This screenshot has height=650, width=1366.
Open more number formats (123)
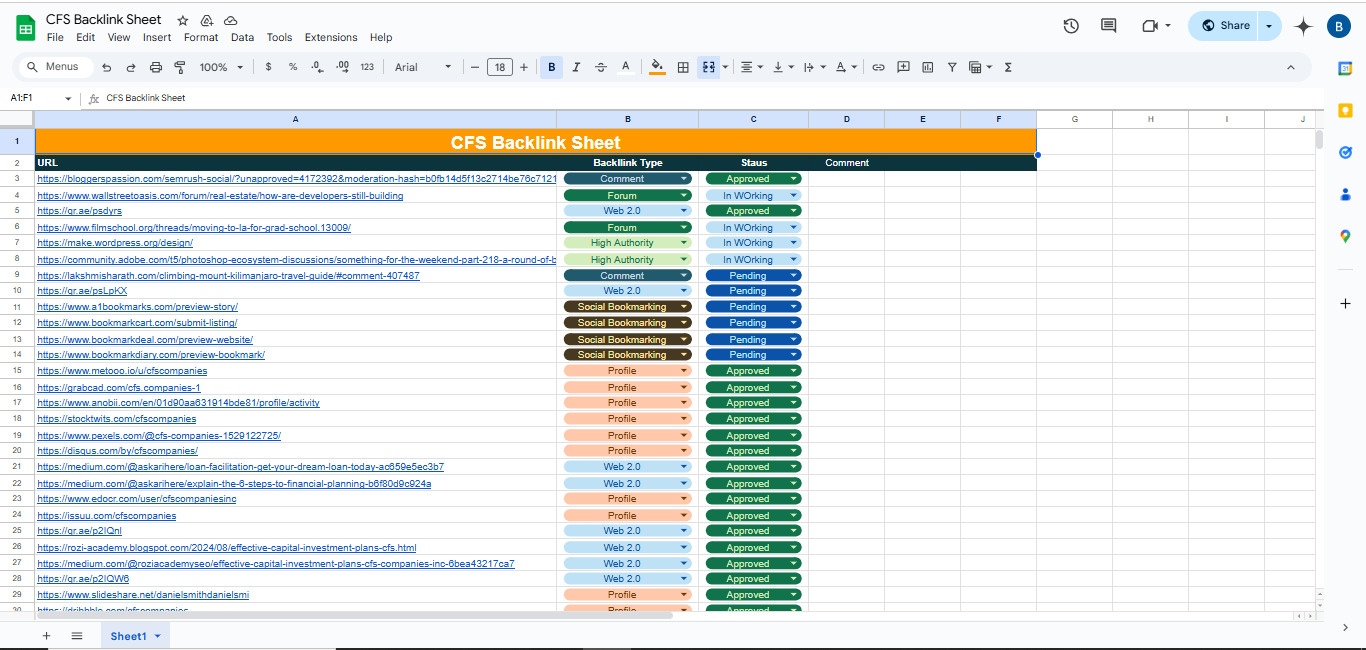click(367, 67)
